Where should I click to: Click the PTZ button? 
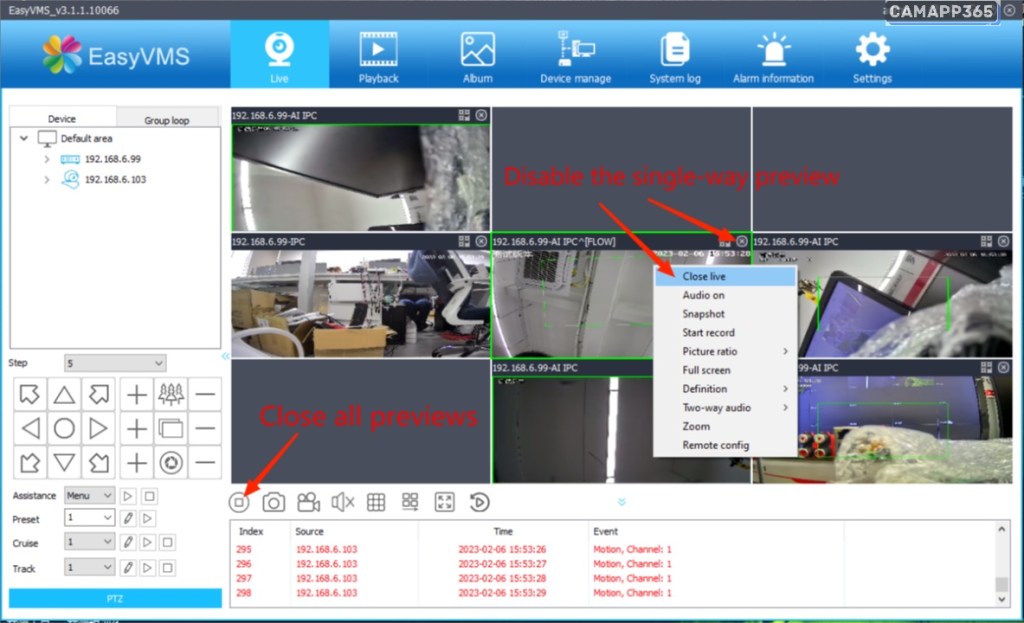[x=115, y=598]
